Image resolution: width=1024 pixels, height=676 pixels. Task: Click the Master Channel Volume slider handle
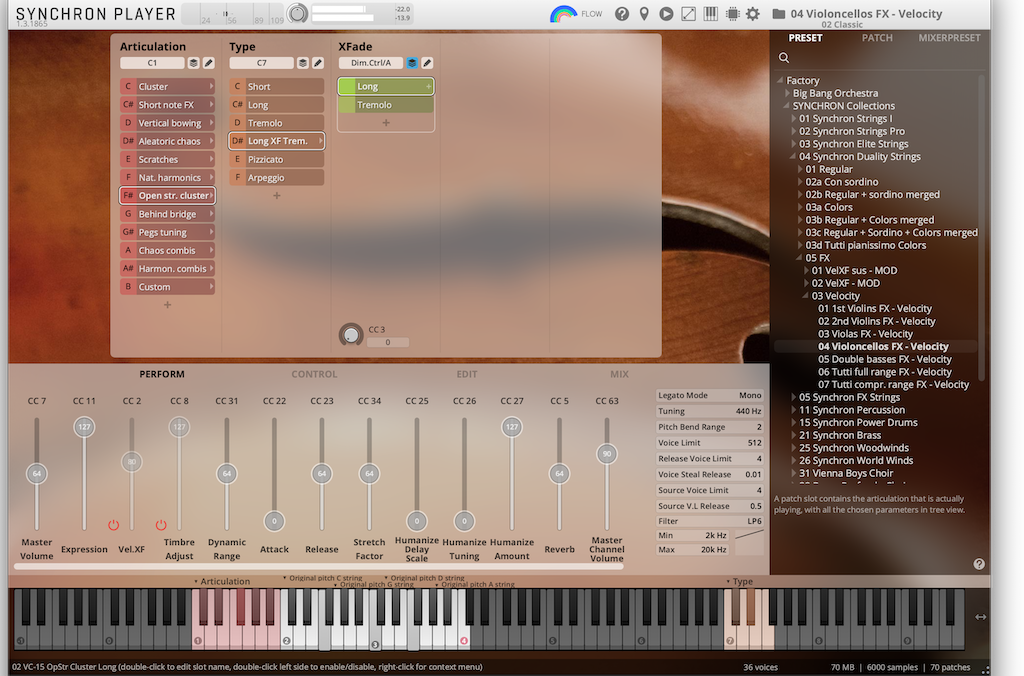point(607,454)
